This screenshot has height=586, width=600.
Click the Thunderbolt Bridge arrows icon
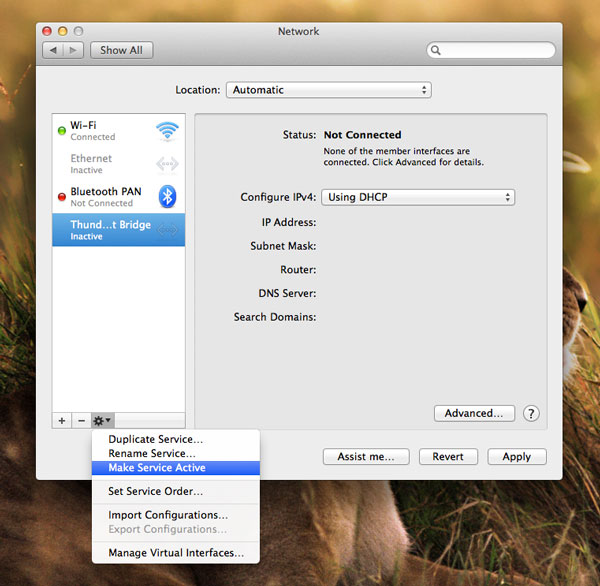click(x=167, y=230)
